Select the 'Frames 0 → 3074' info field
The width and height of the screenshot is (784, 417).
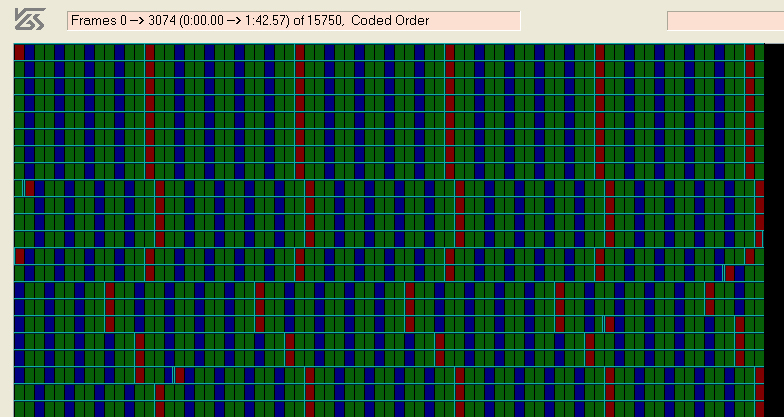294,21
